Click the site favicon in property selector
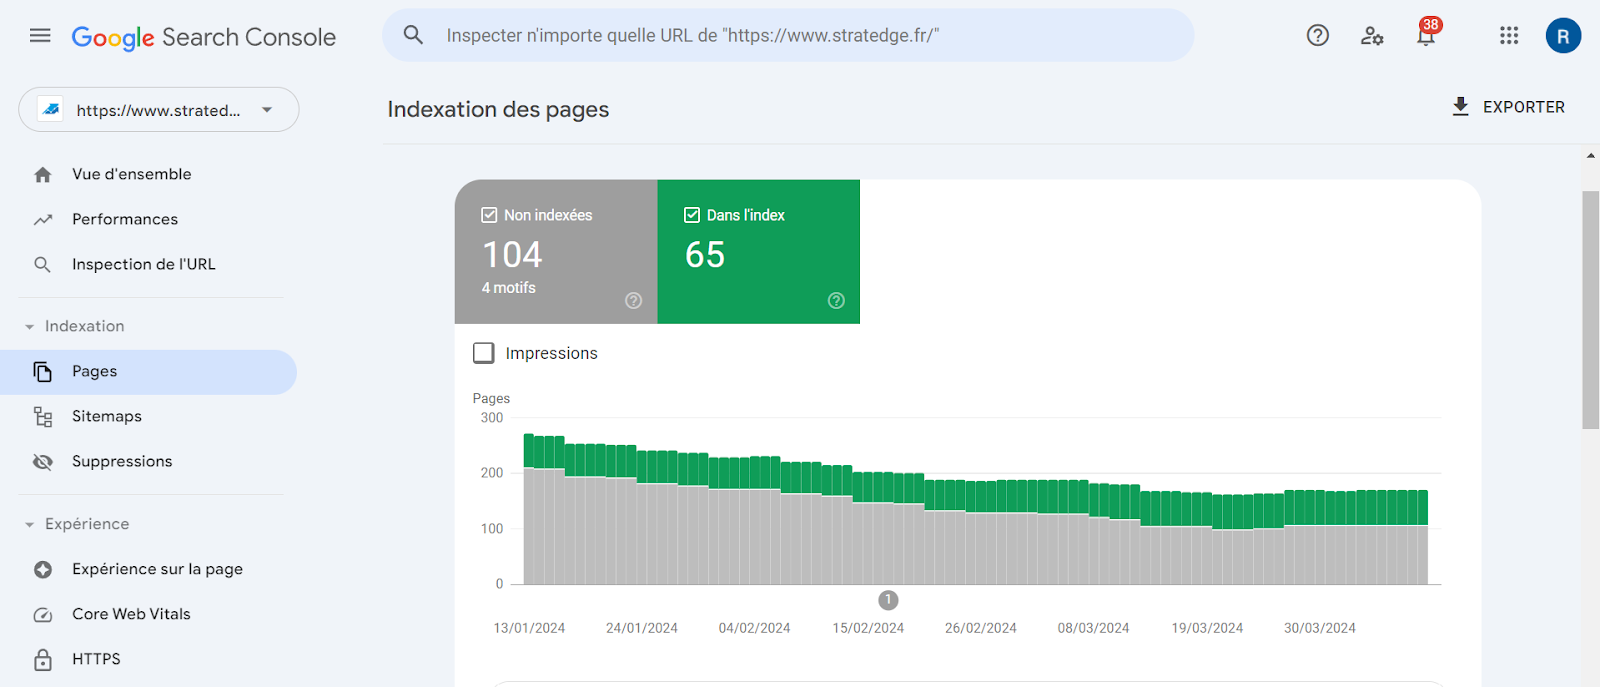The height and width of the screenshot is (687, 1600). point(51,110)
